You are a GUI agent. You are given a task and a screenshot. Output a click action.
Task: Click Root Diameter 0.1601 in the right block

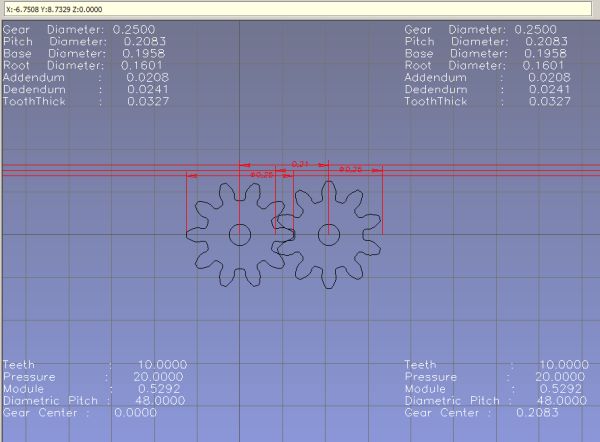coord(484,65)
